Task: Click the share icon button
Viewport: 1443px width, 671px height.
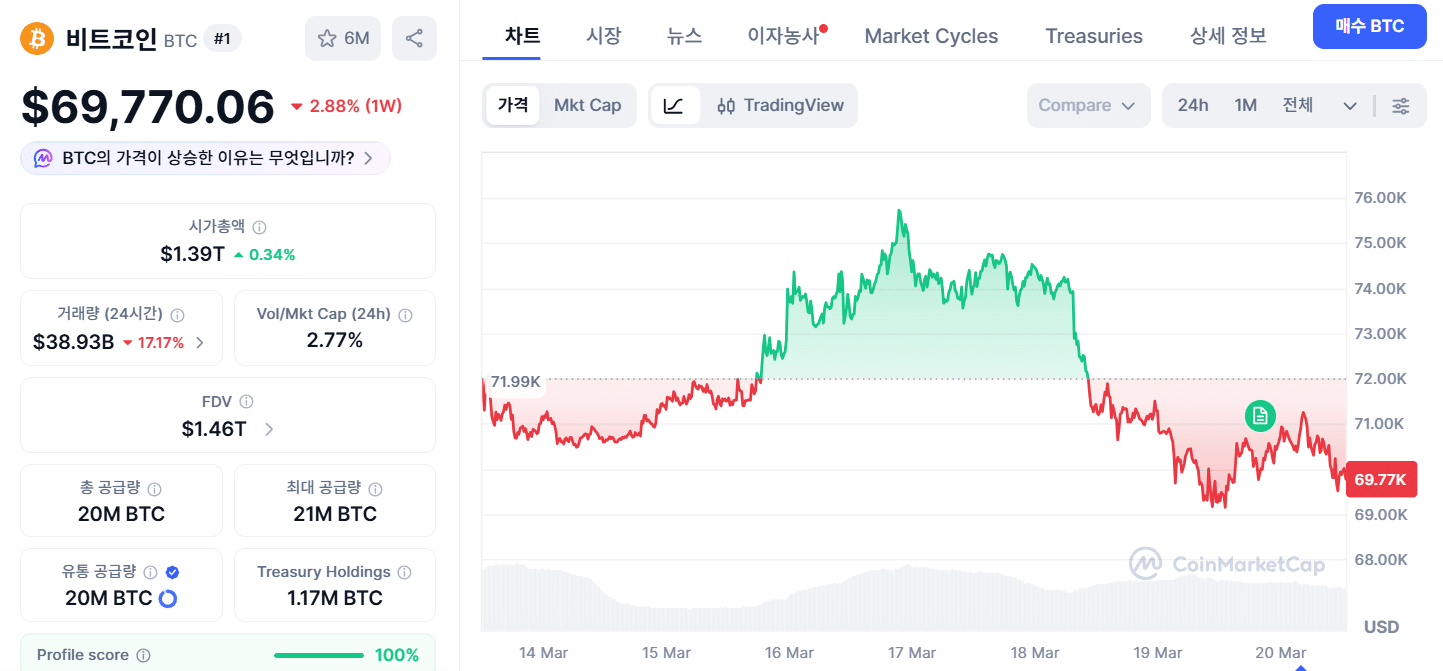Action: pyautogui.click(x=414, y=39)
